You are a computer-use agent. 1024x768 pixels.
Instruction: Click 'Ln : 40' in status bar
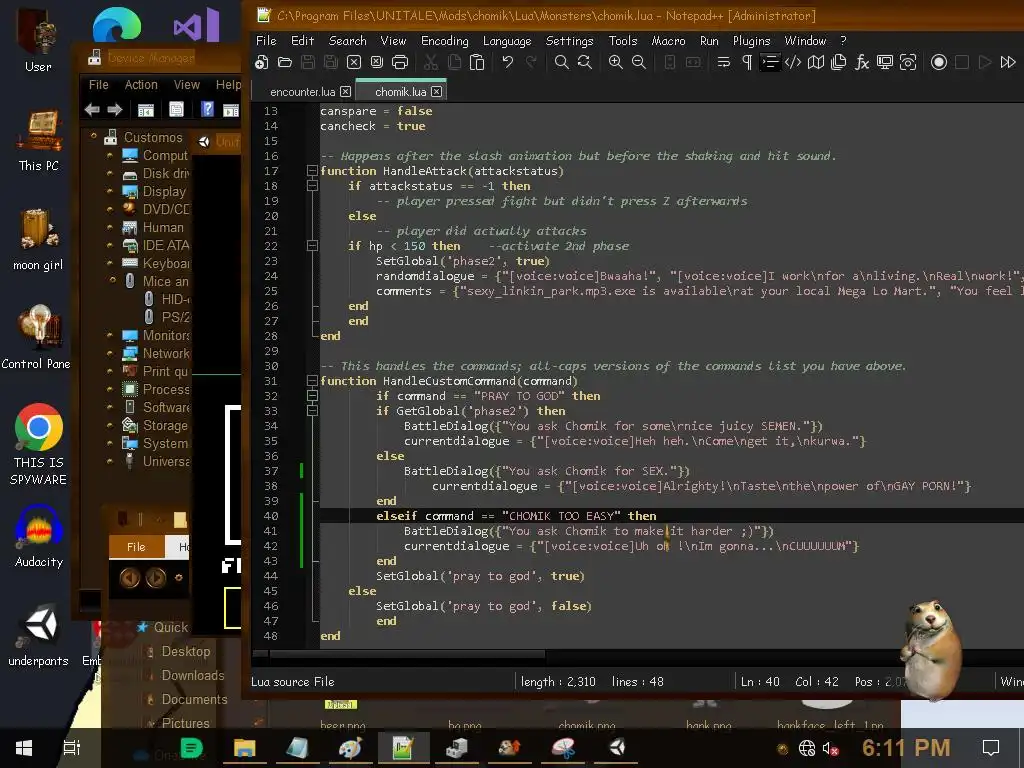click(760, 682)
